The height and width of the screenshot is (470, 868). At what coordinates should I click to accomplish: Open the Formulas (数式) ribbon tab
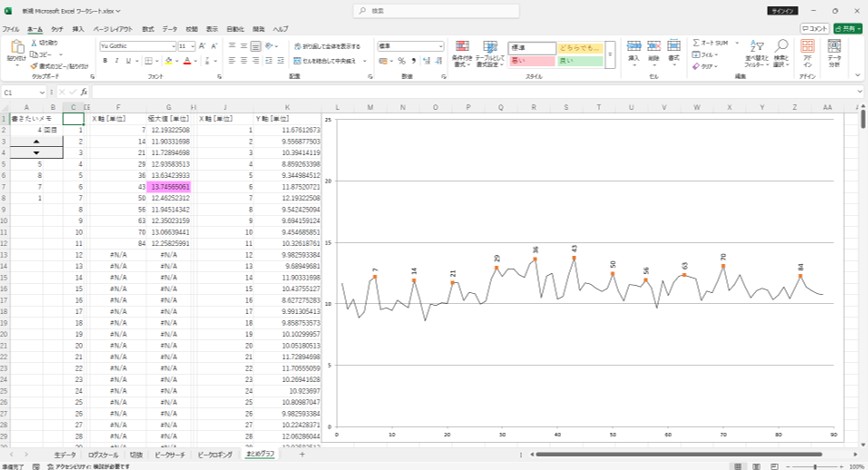(148, 29)
